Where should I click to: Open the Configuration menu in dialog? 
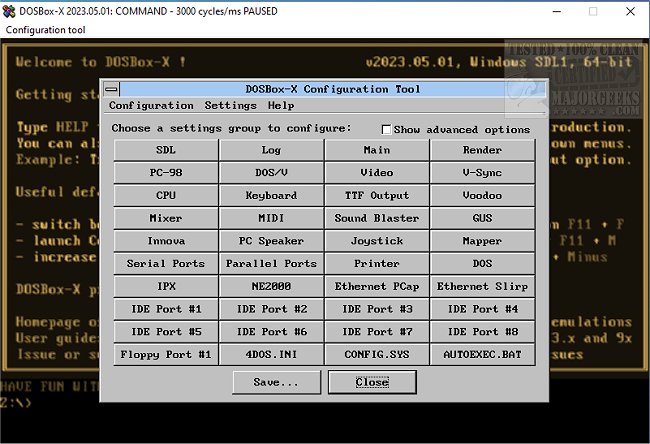(151, 106)
